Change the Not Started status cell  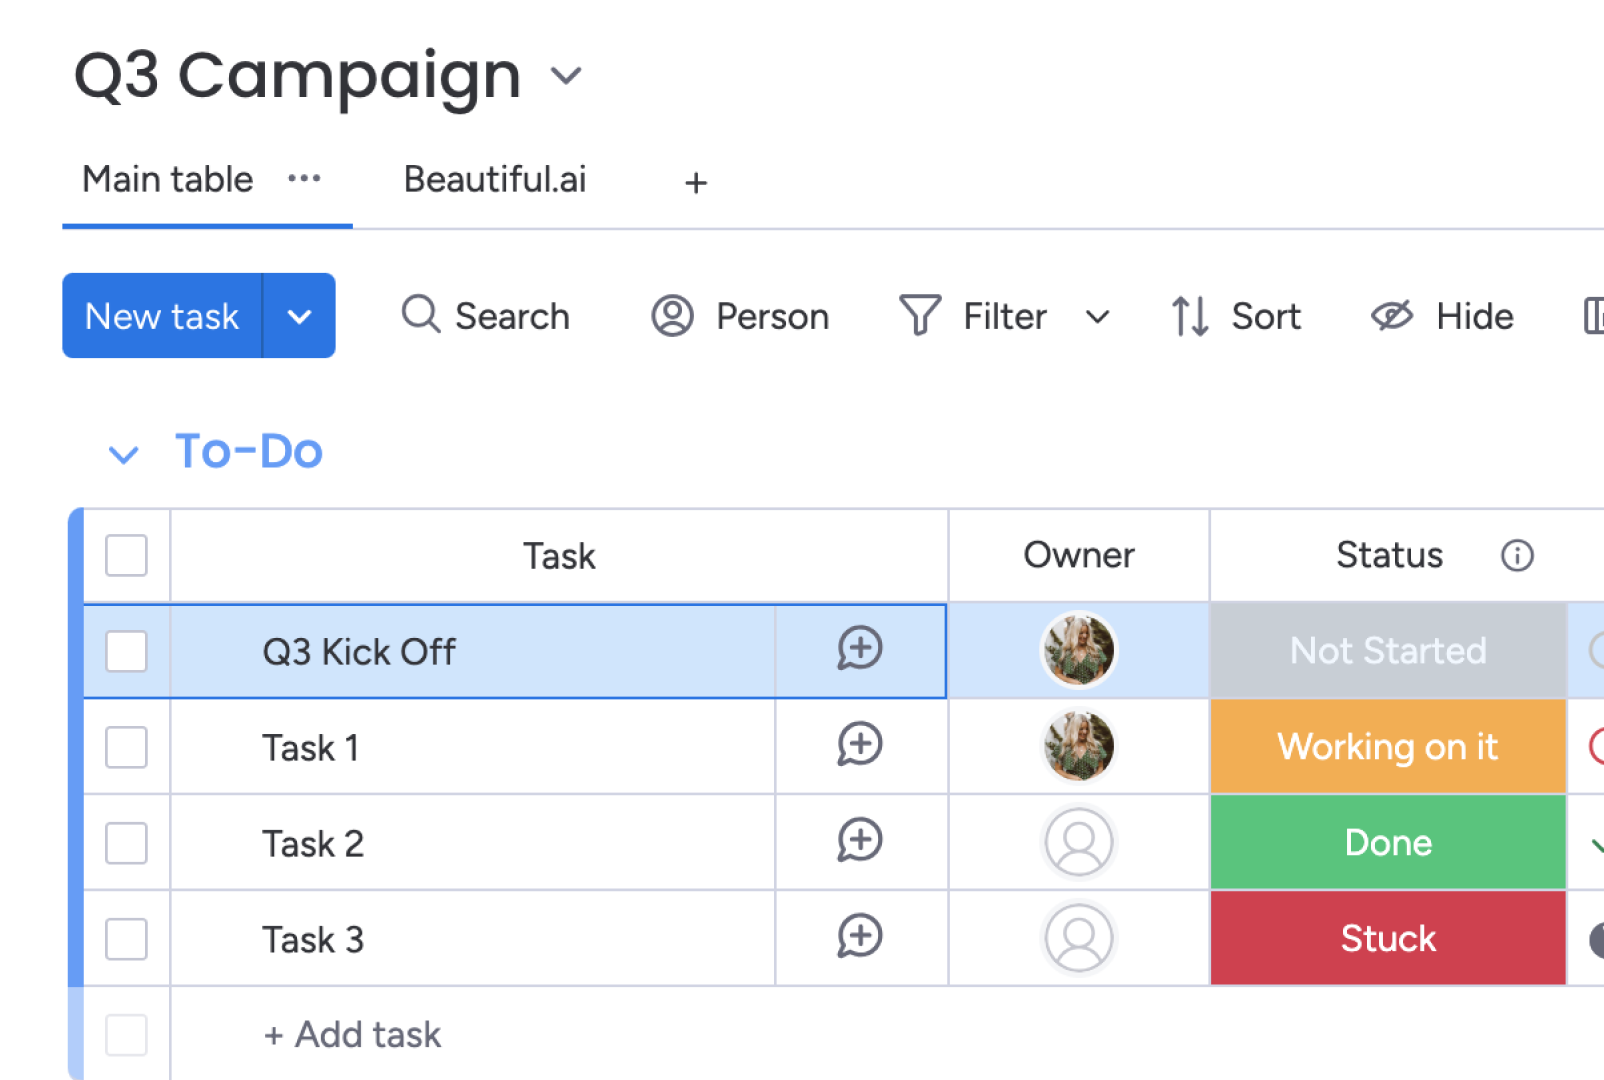click(x=1388, y=650)
